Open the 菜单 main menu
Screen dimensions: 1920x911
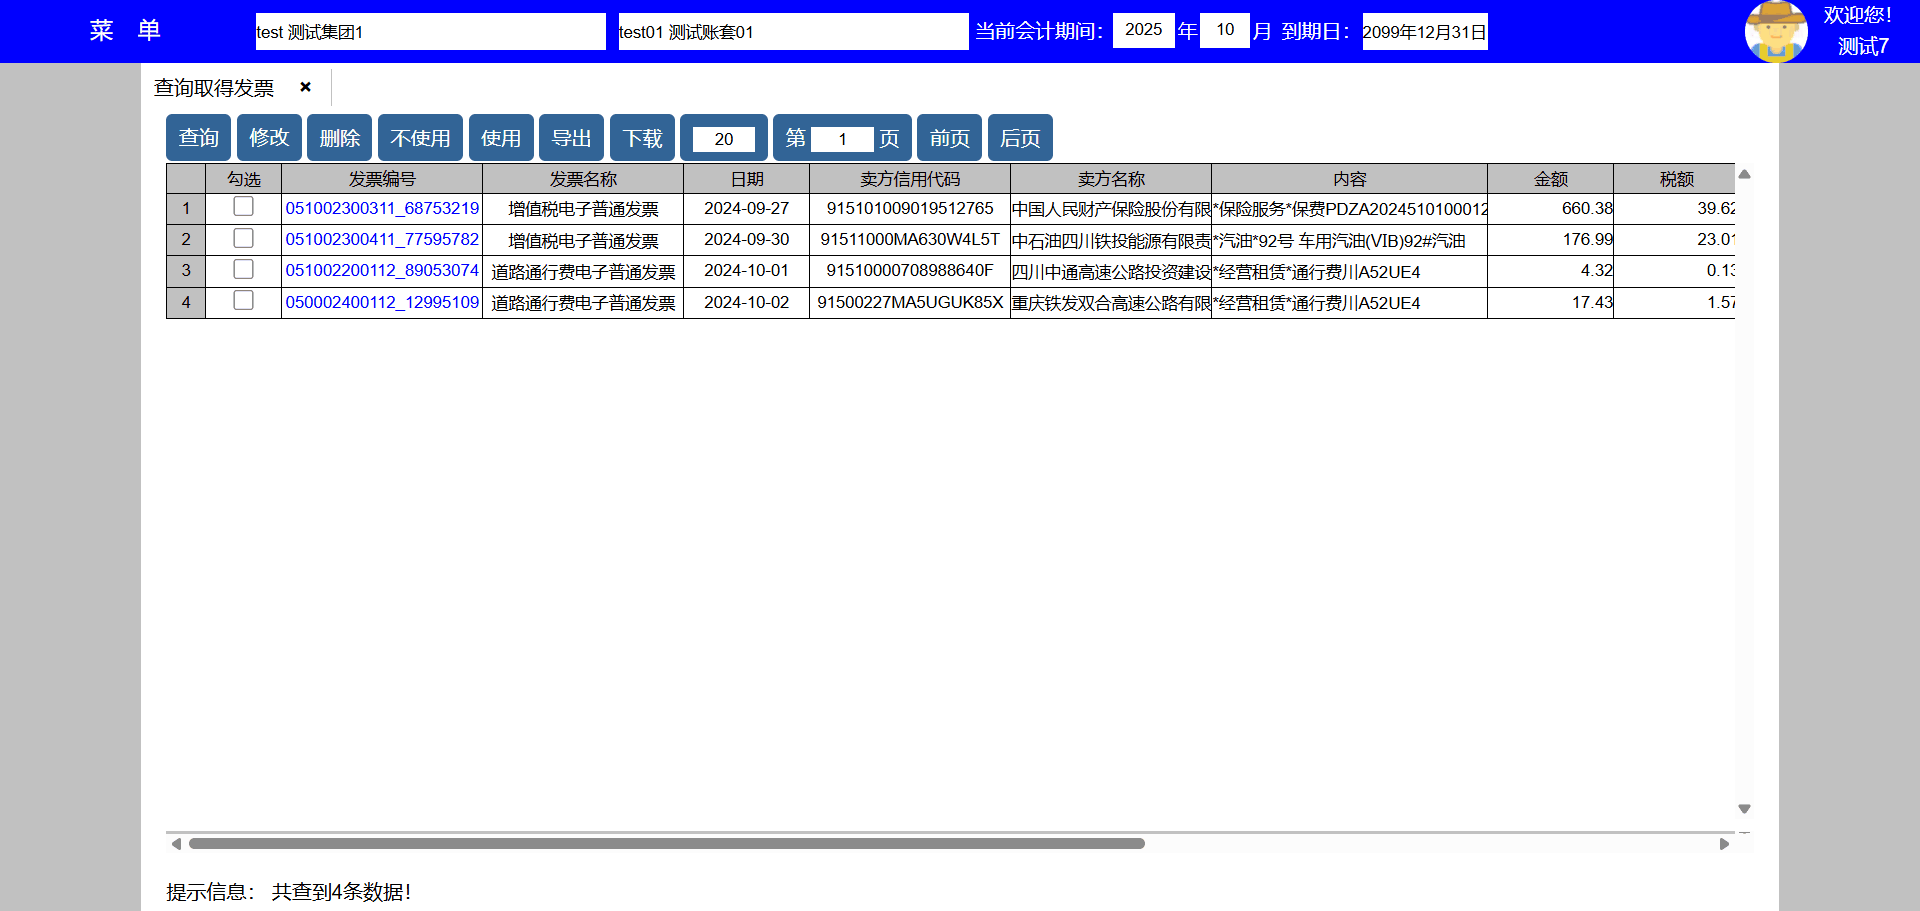tap(125, 30)
